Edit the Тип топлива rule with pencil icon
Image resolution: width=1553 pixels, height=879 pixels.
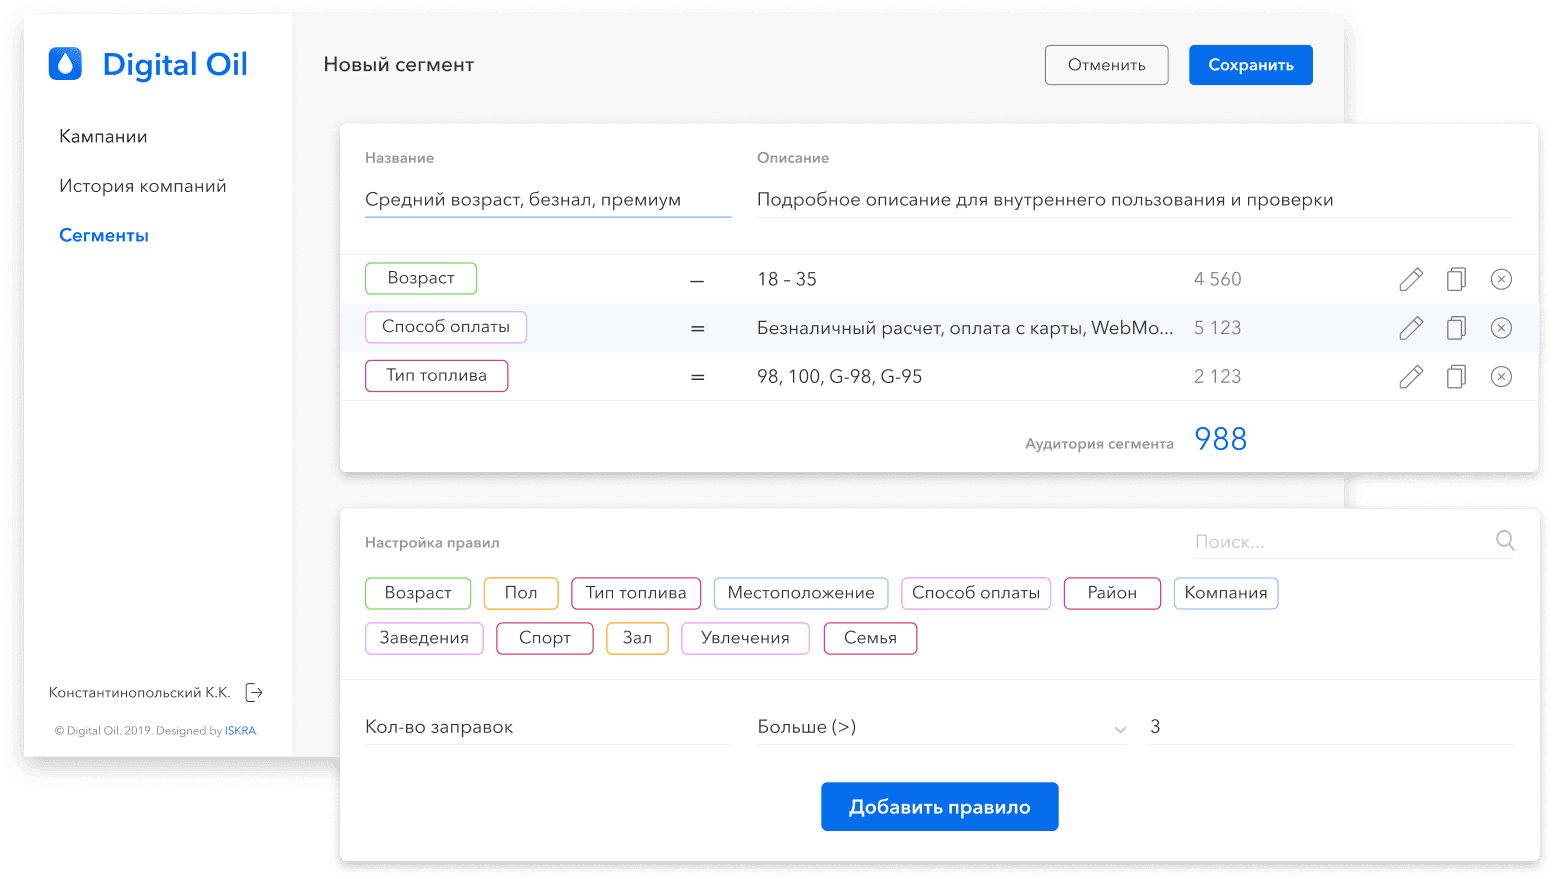(1410, 377)
